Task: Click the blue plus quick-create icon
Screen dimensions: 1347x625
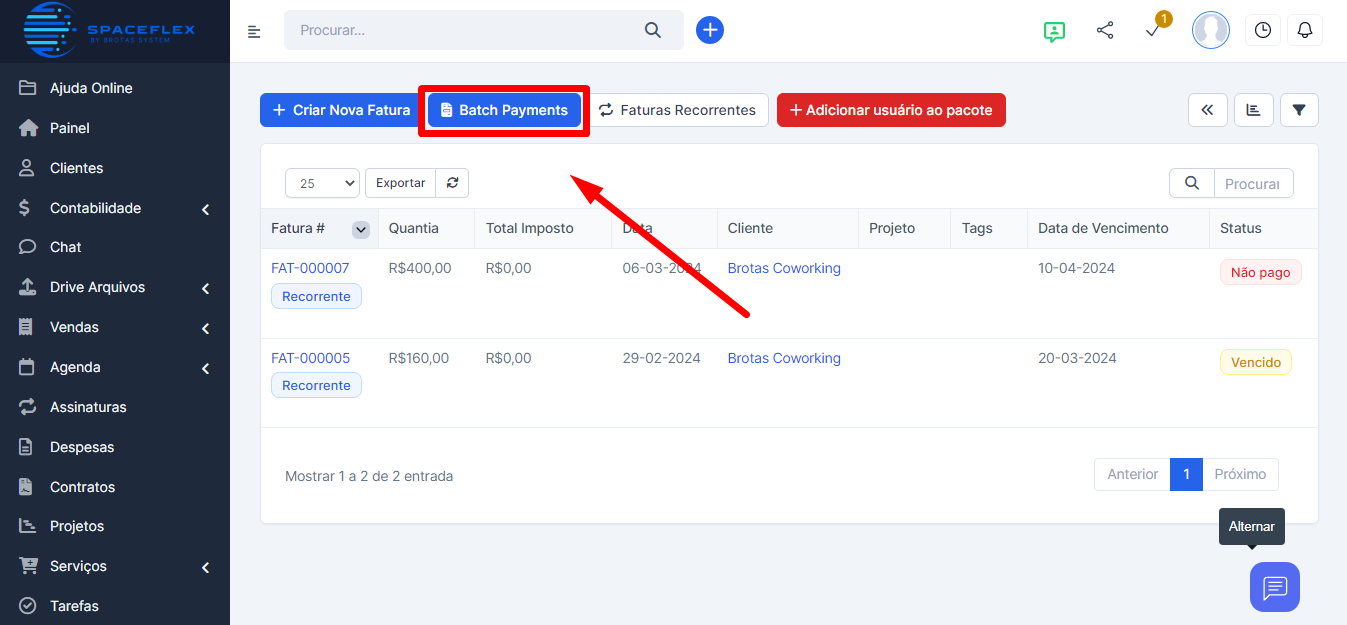Action: click(x=710, y=30)
